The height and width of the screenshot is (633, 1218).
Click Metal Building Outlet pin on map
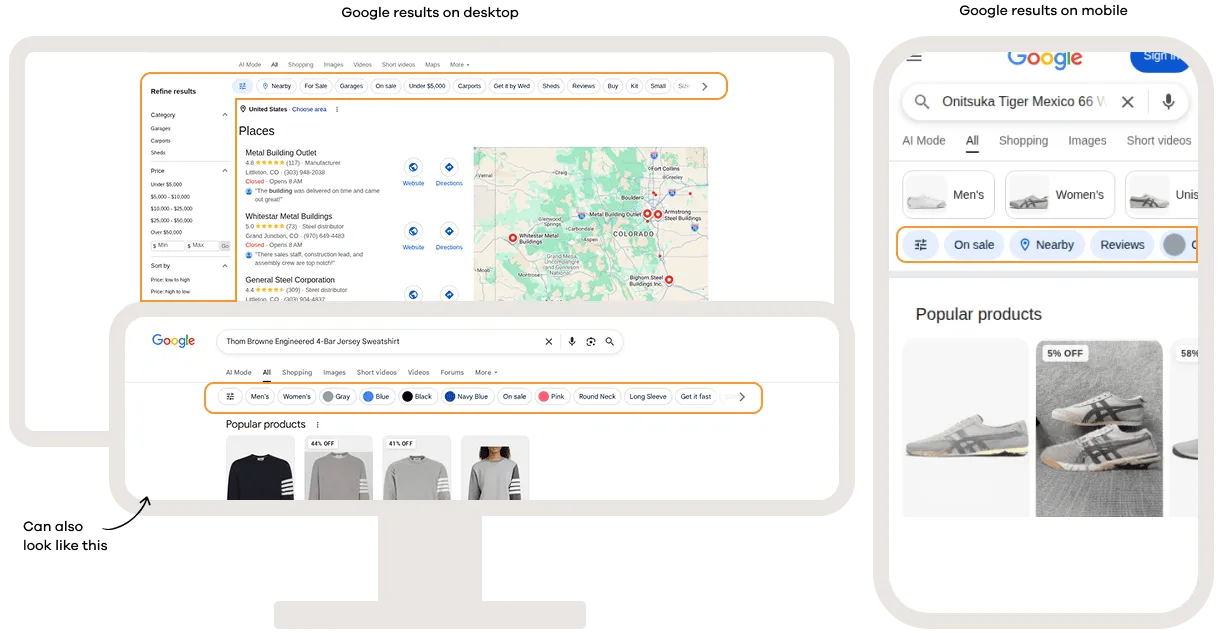pyautogui.click(x=647, y=214)
